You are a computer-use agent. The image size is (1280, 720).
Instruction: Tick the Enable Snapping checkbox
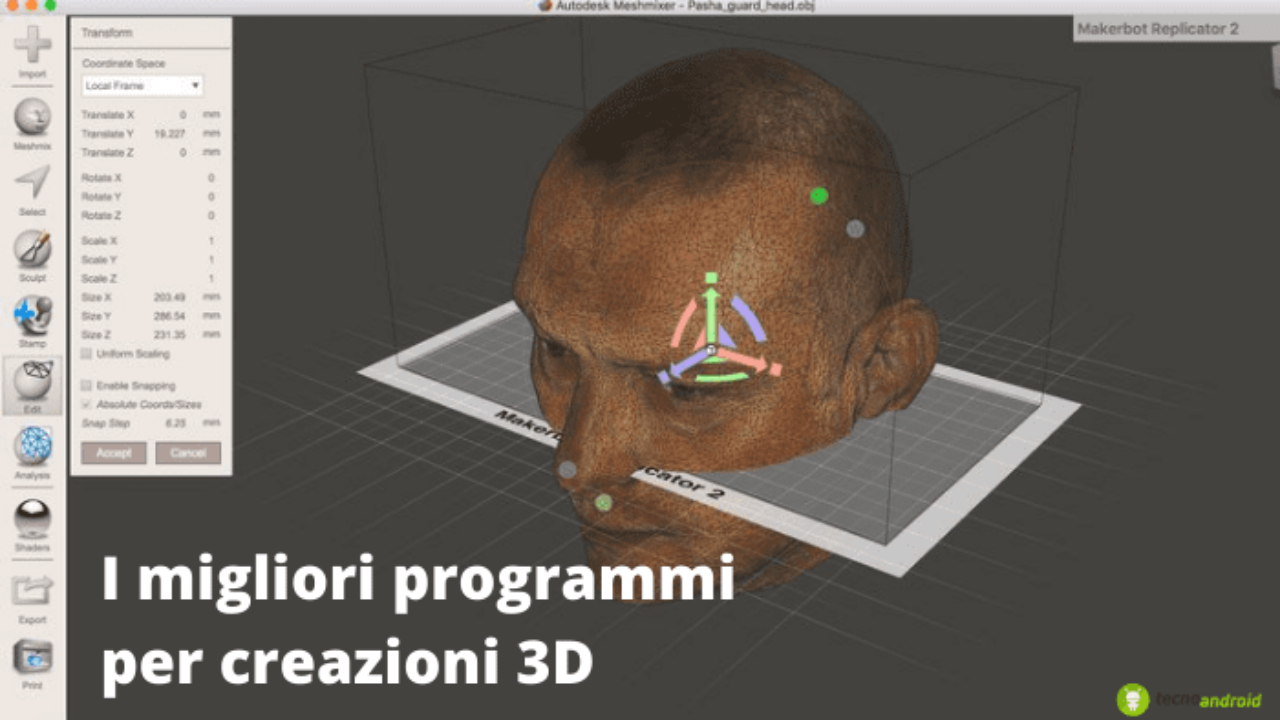[x=87, y=385]
